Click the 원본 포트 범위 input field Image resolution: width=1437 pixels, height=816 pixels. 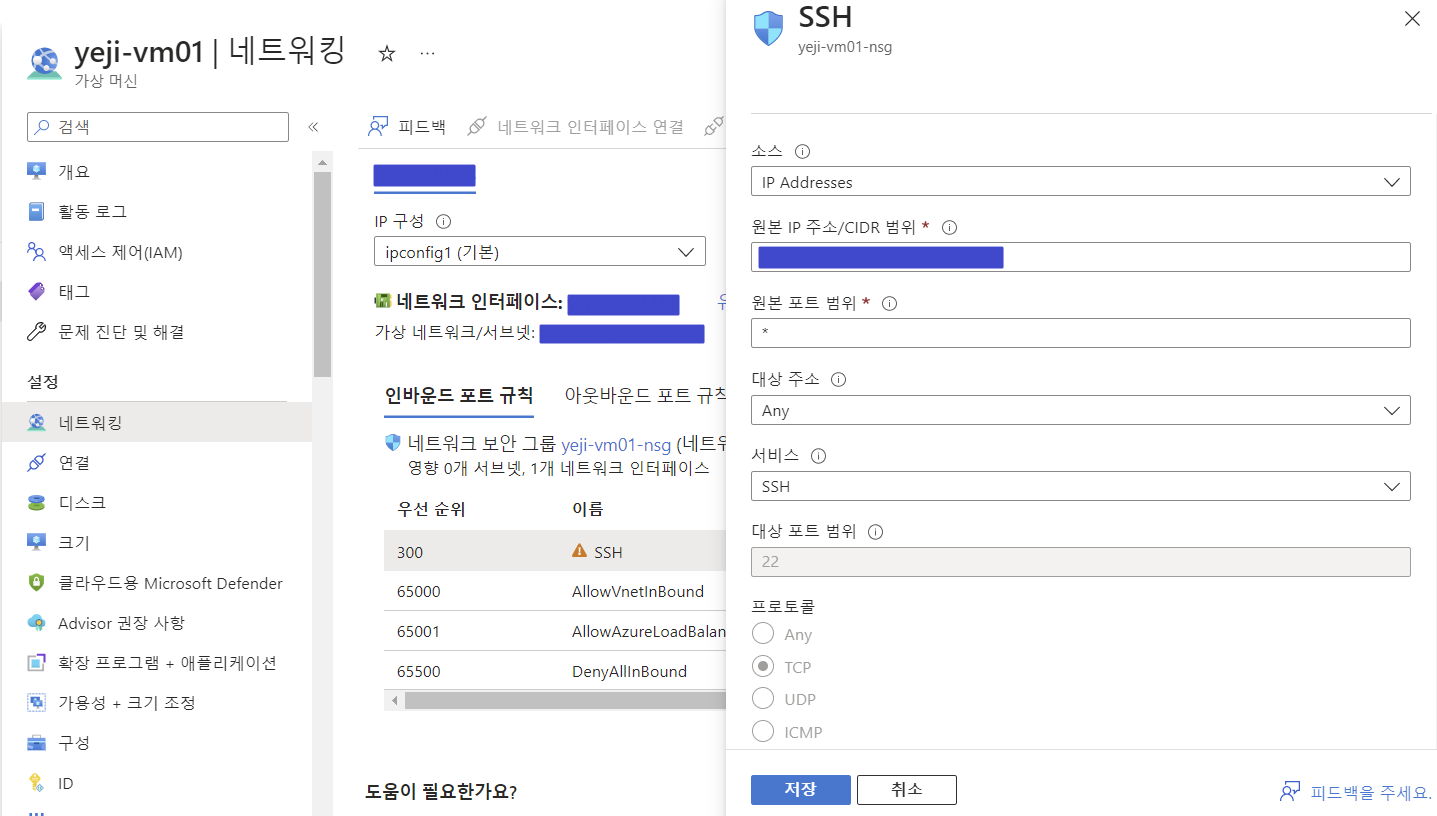point(1080,333)
